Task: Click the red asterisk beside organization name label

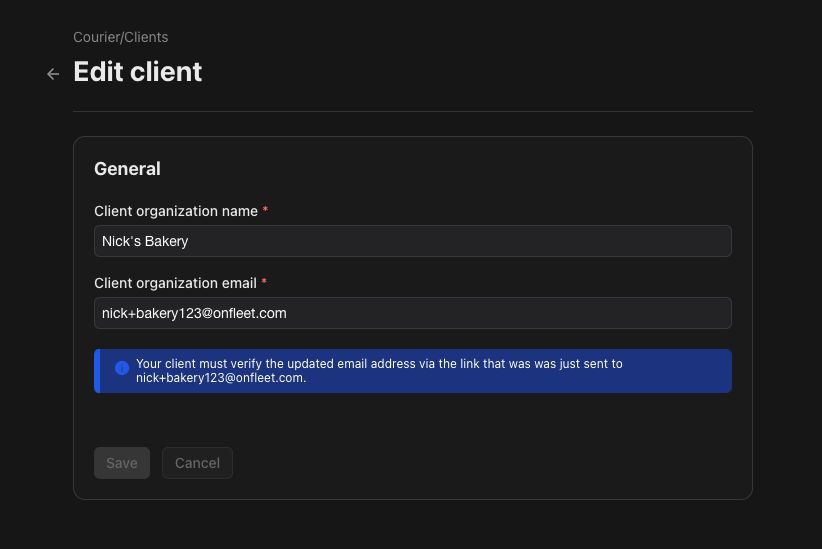Action: pyautogui.click(x=265, y=210)
